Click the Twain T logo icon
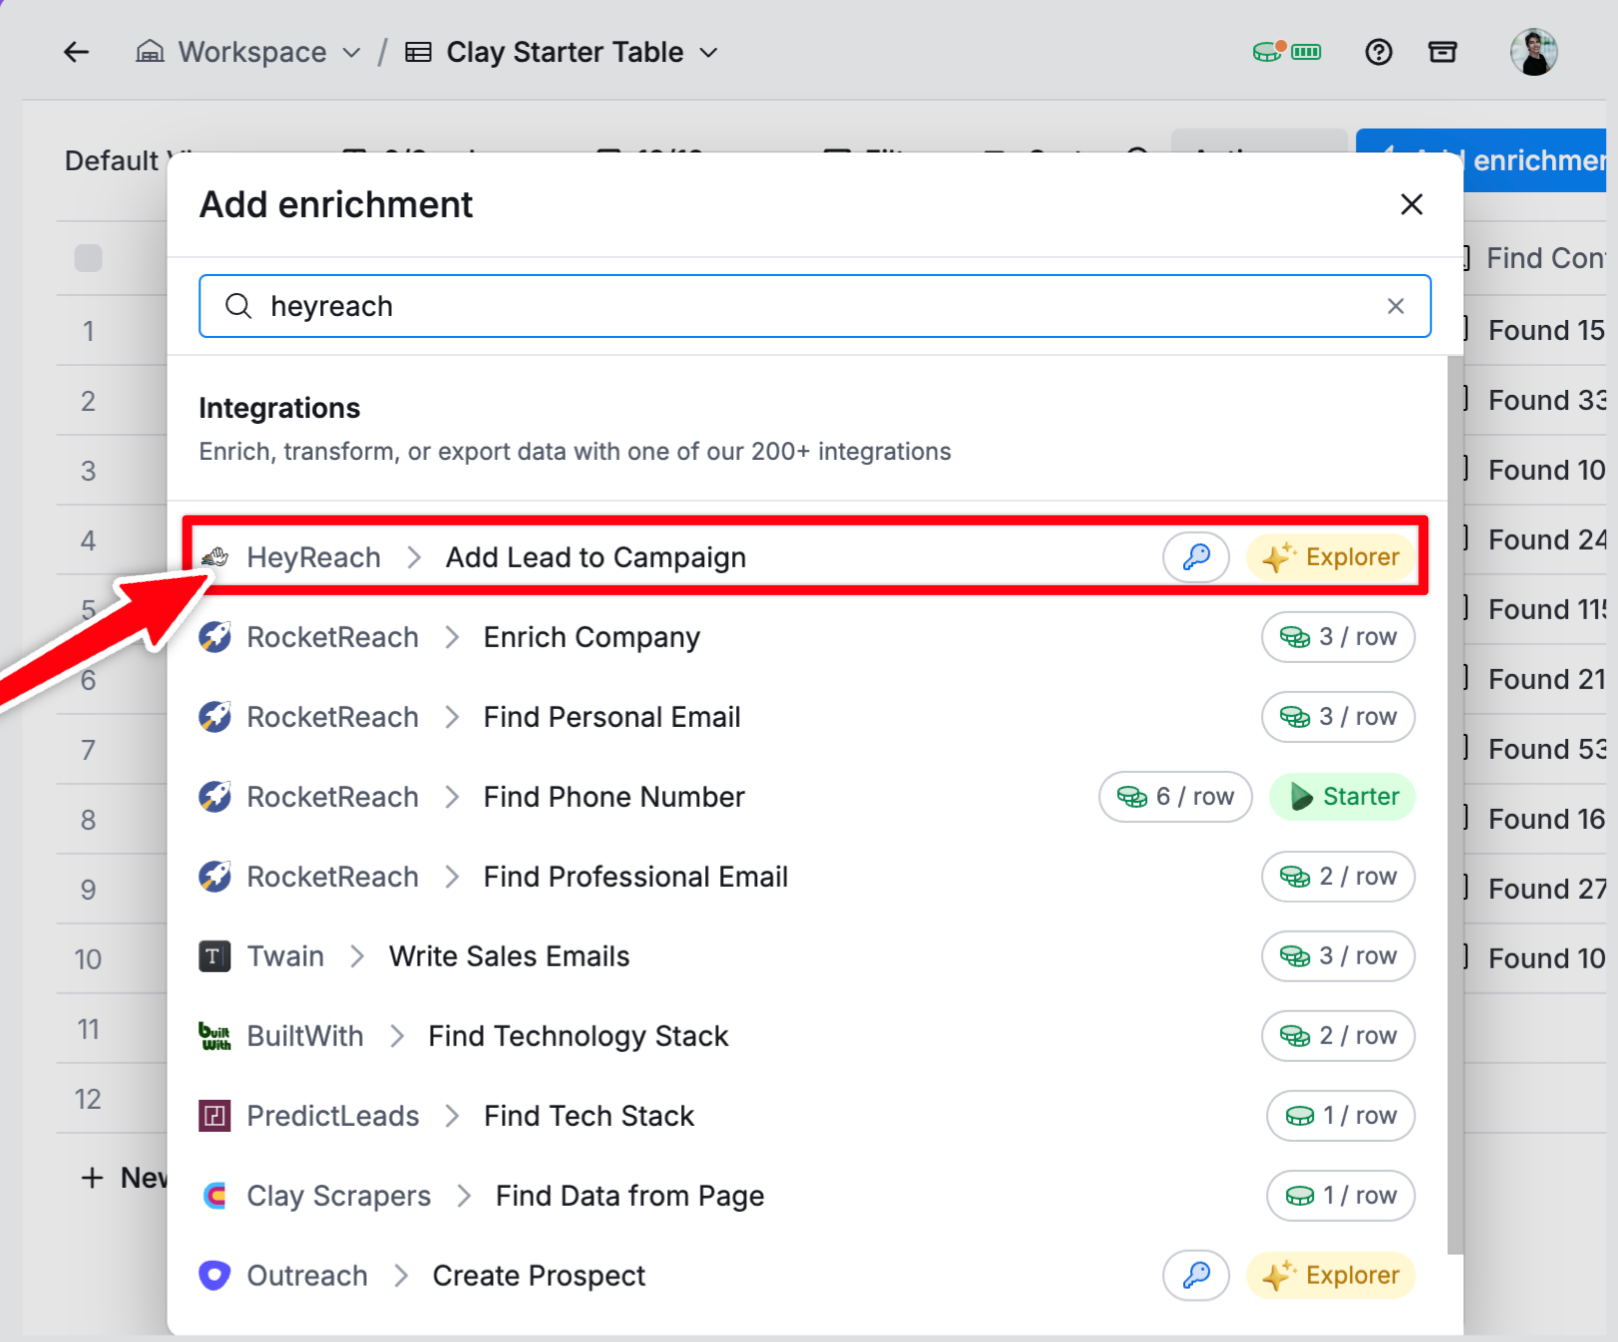Image resolution: width=1618 pixels, height=1342 pixels. [x=214, y=957]
